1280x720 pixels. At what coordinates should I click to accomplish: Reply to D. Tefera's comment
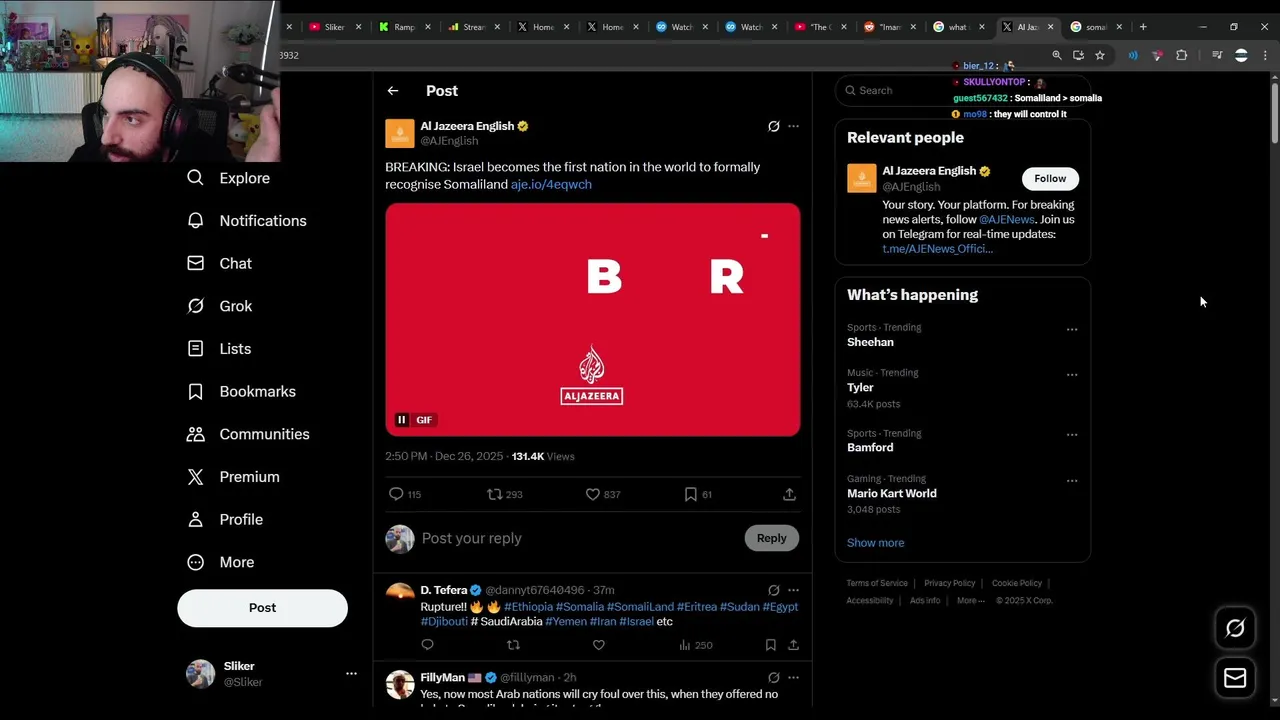pos(428,645)
